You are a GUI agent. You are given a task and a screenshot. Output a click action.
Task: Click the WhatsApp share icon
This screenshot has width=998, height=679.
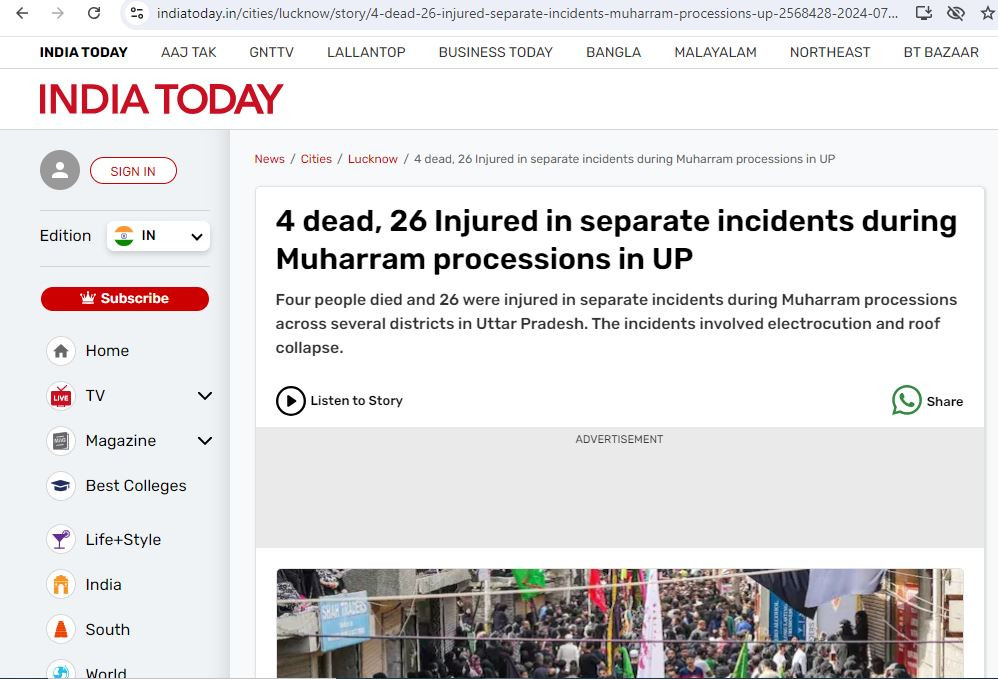(x=906, y=400)
